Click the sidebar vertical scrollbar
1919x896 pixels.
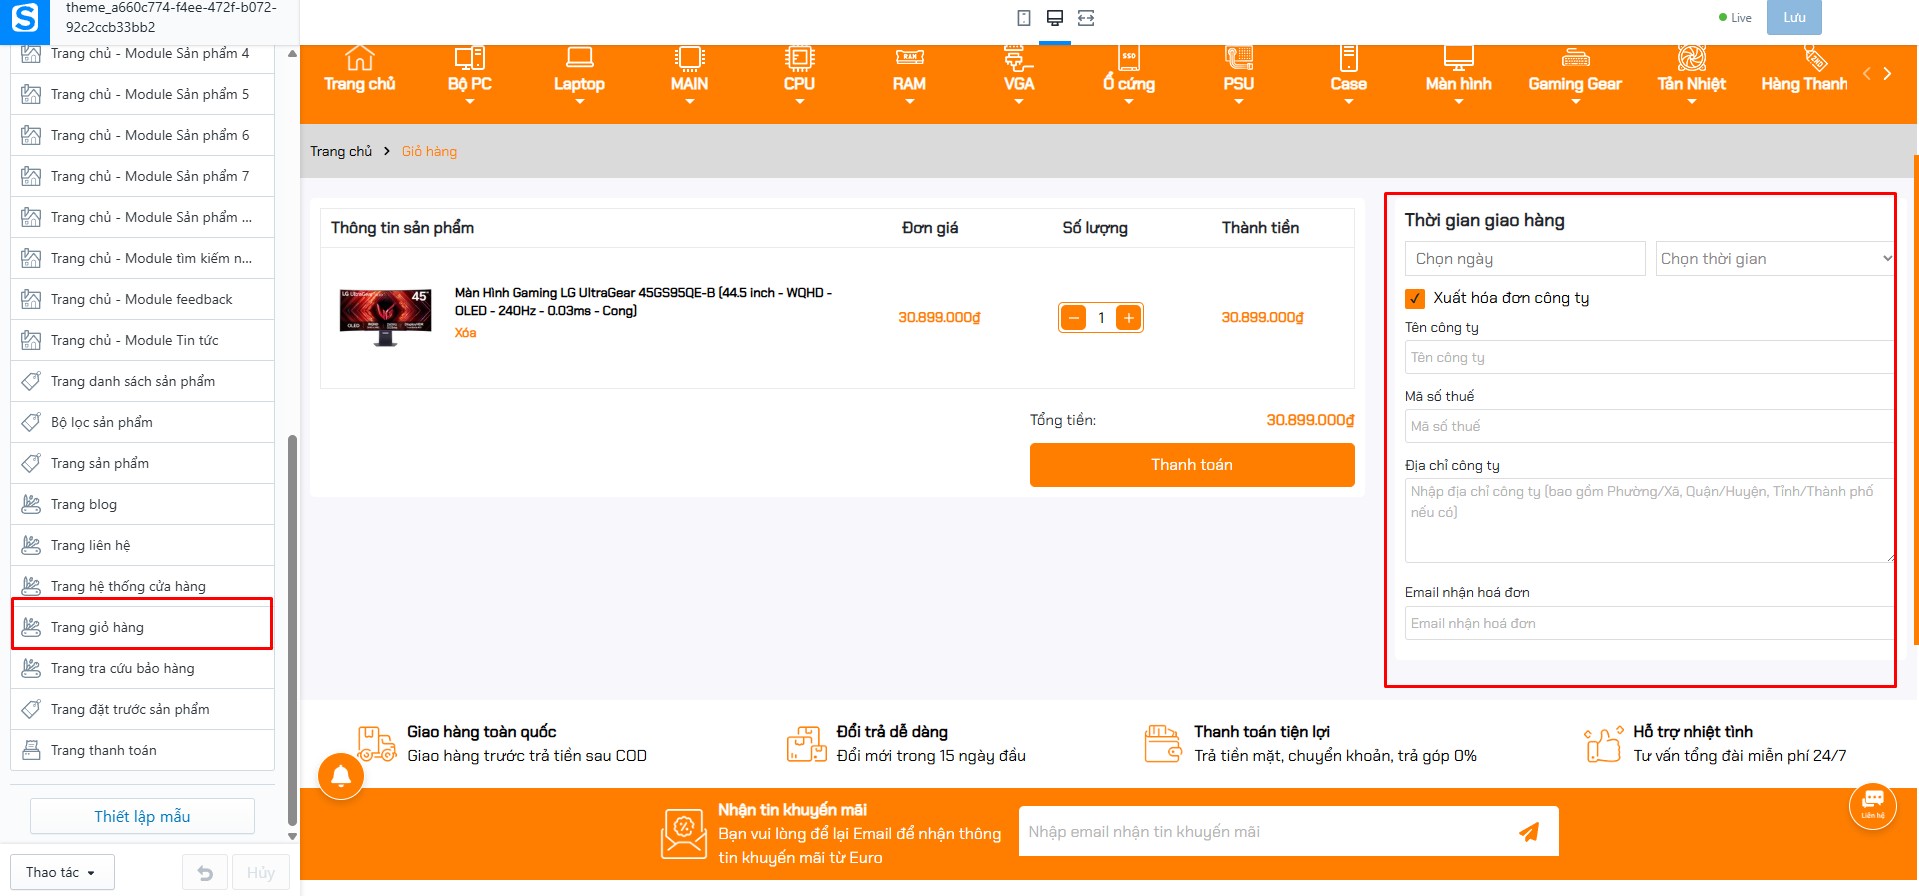coord(292,630)
